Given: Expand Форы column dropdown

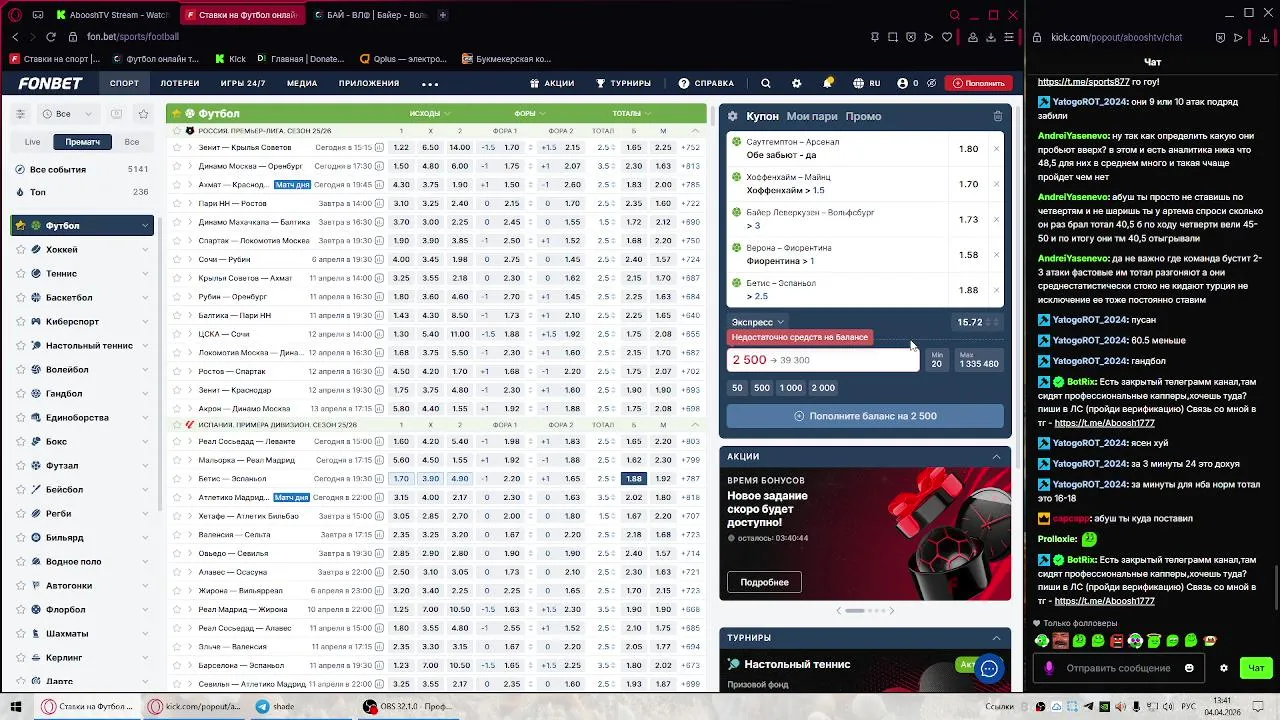Looking at the screenshot, I should coord(529,114).
